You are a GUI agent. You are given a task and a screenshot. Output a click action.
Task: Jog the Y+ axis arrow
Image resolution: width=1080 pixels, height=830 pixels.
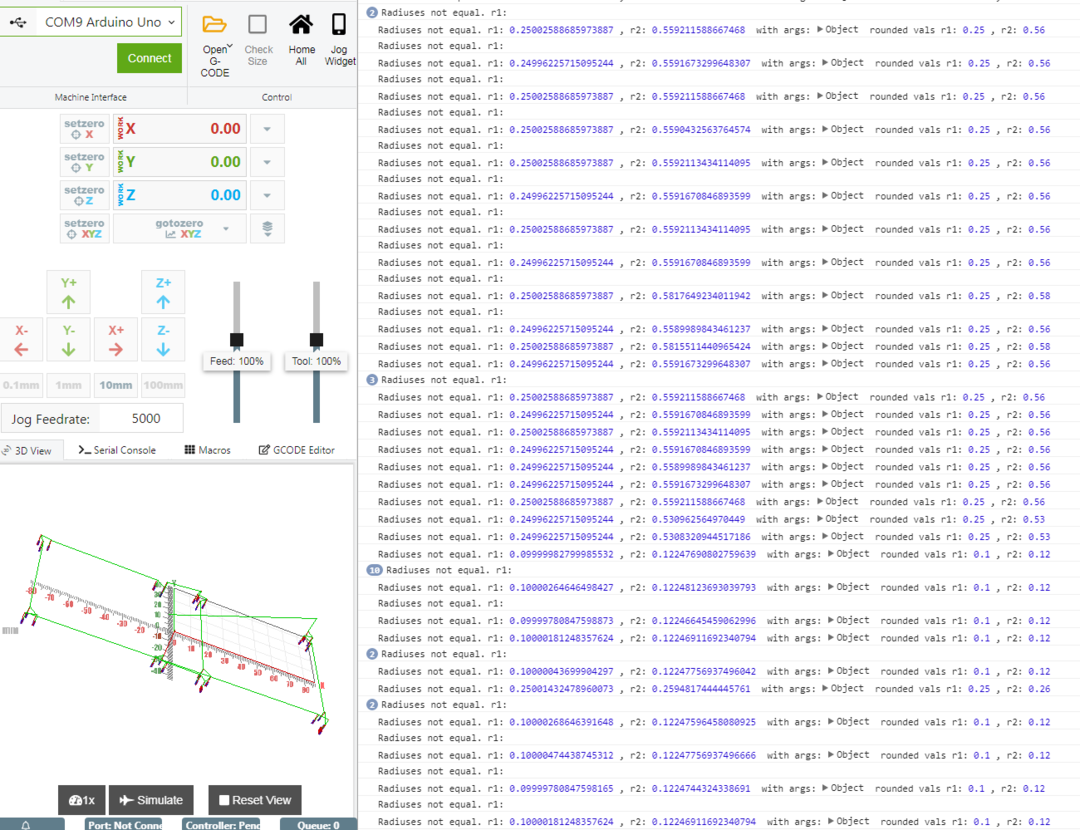point(69,292)
